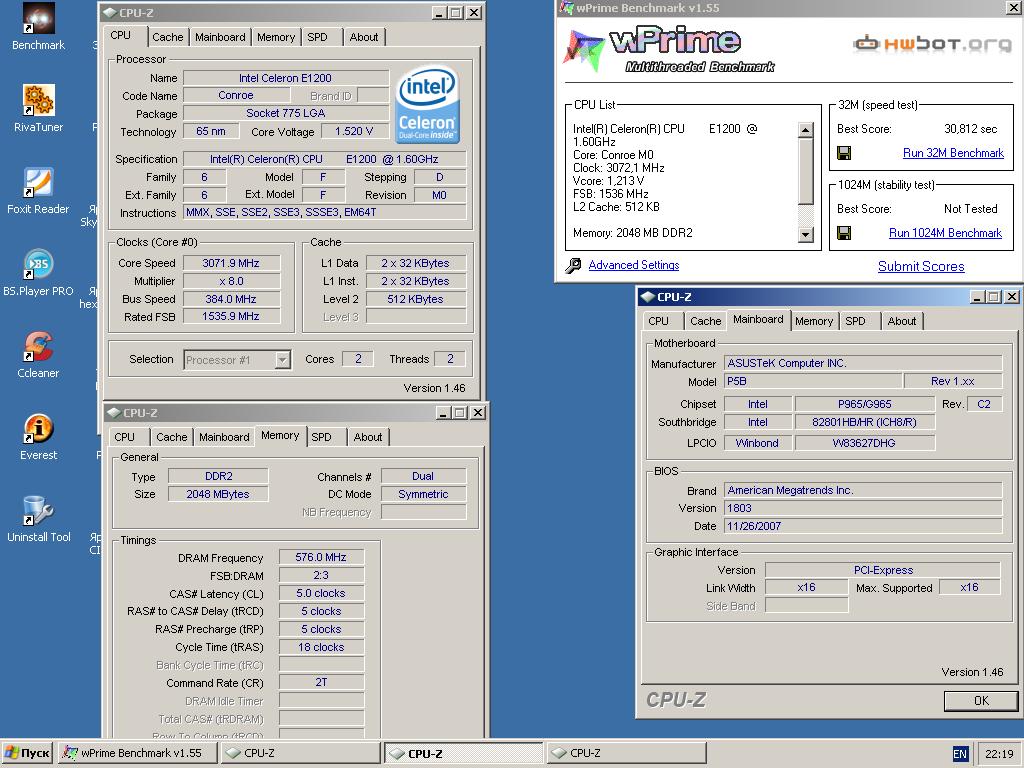Select Cache tab in Memory CPU-Z window
This screenshot has width=1024, height=768.
172,437
